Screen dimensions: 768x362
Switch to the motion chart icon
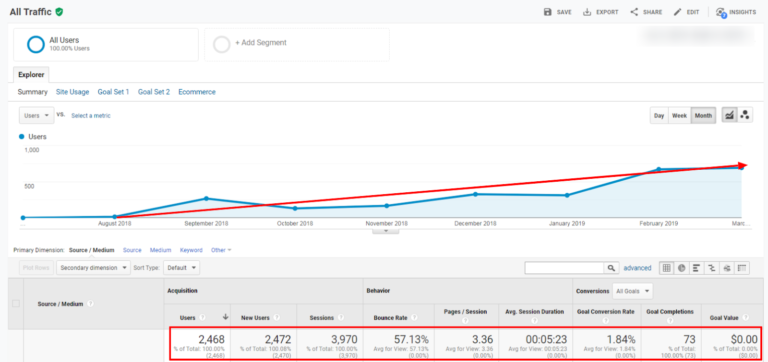click(x=745, y=116)
